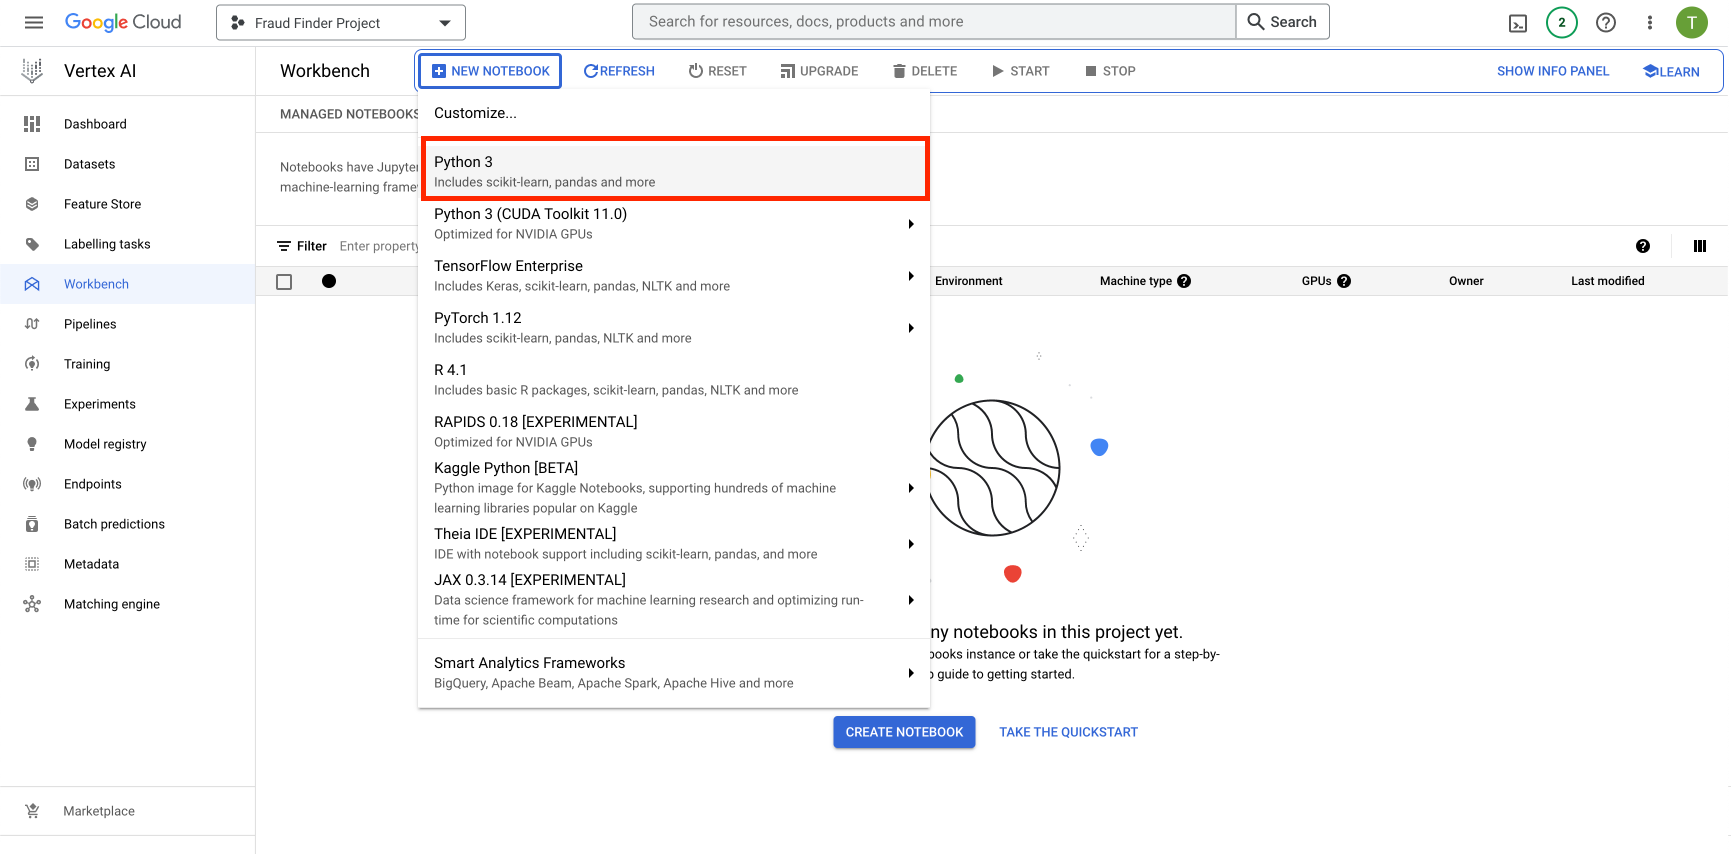Click the CREATE NOTEBOOK button
This screenshot has width=1731, height=854.
point(904,732)
